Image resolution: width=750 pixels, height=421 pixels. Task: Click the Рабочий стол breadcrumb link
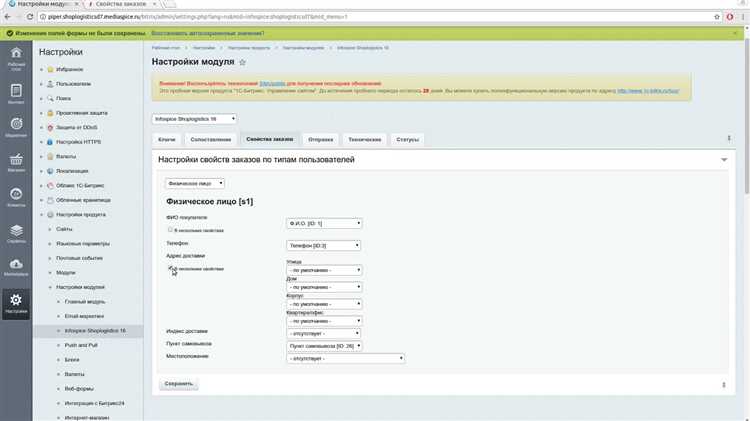166,48
